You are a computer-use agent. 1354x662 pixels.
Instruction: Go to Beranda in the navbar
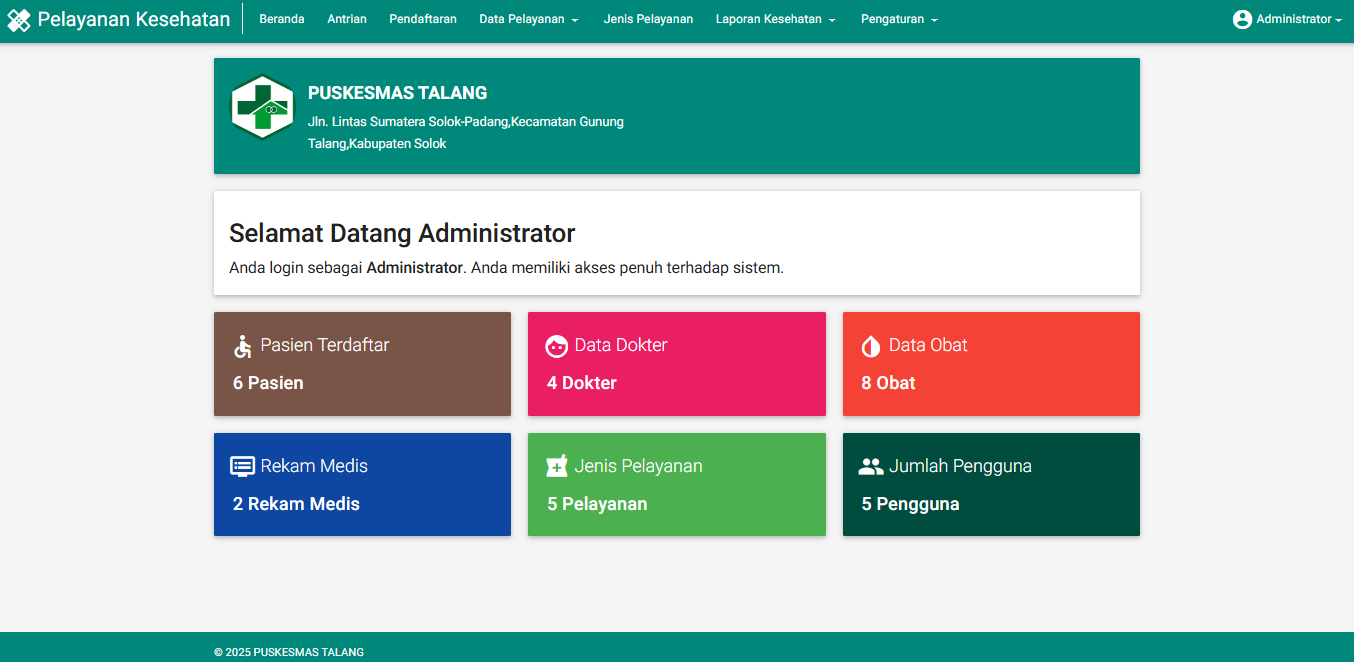pyautogui.click(x=282, y=19)
